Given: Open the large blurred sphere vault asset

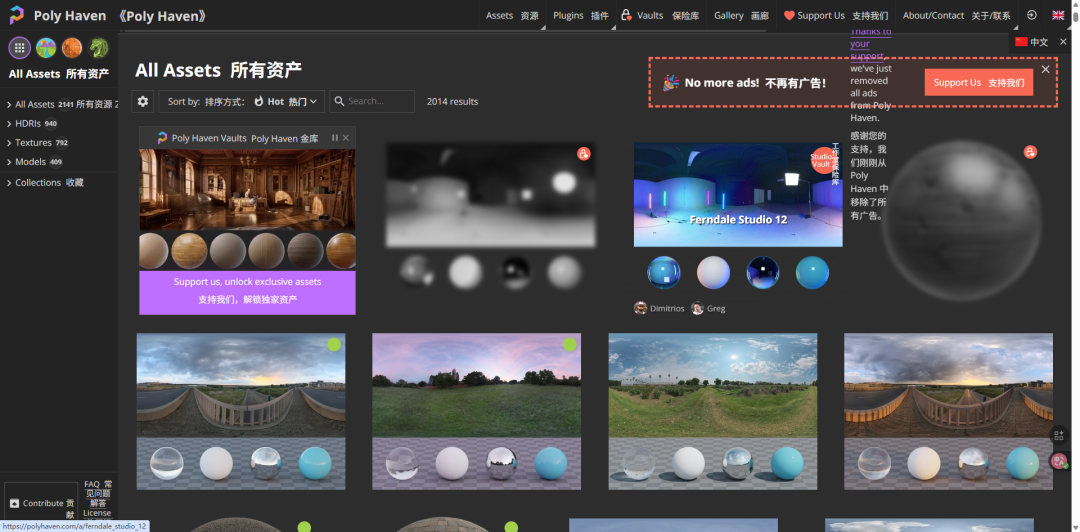Looking at the screenshot, I should click(x=962, y=219).
